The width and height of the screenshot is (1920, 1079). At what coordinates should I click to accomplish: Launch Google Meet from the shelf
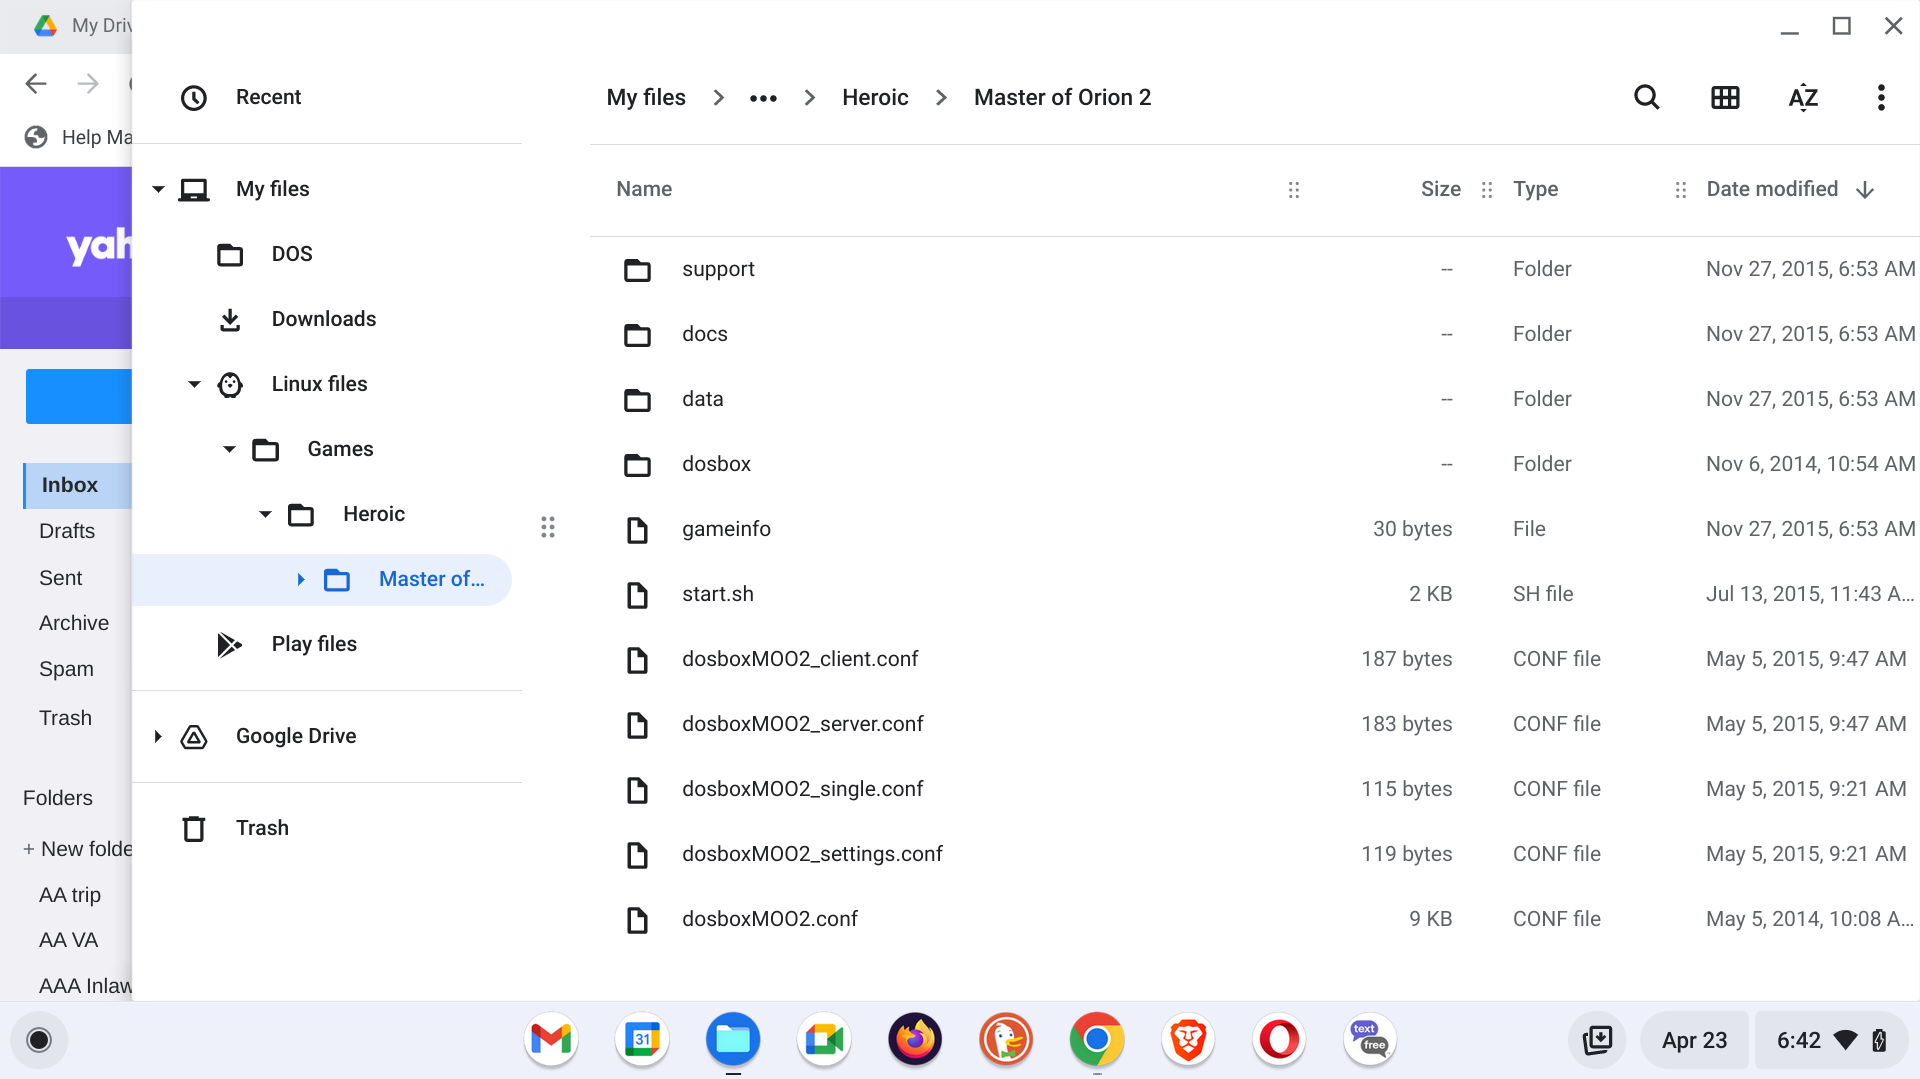(x=824, y=1039)
